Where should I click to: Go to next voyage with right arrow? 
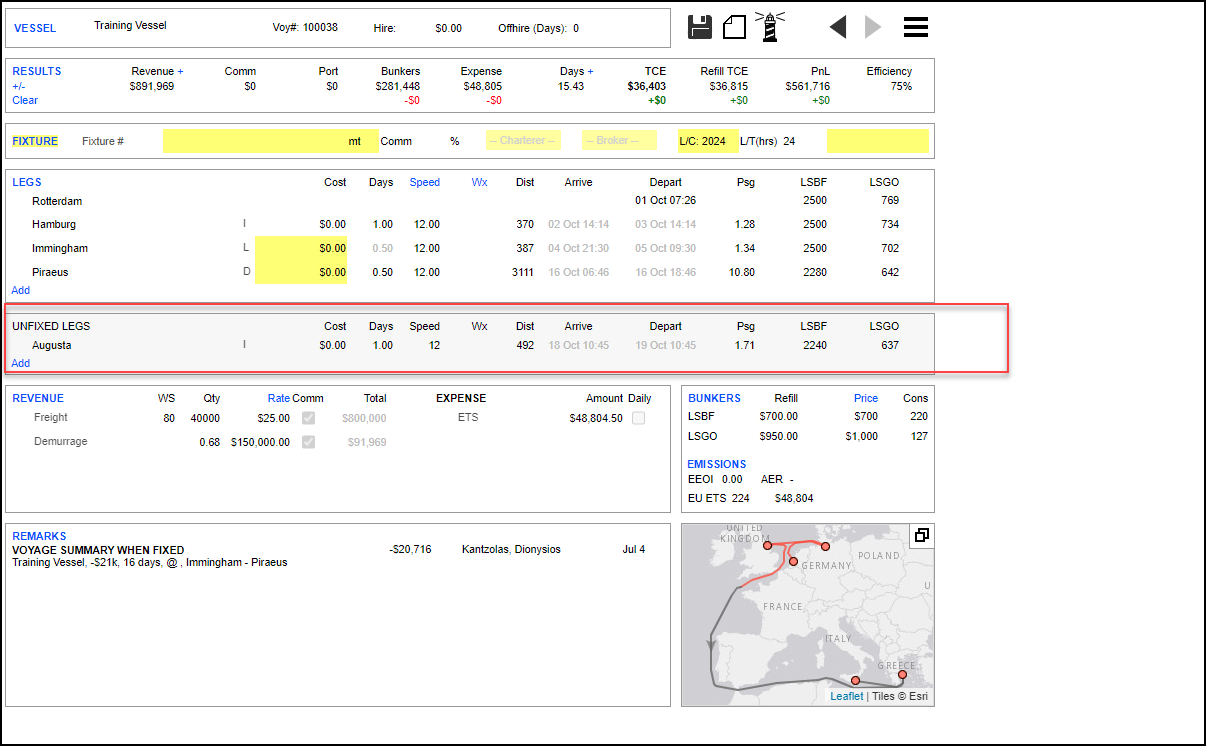pos(873,27)
